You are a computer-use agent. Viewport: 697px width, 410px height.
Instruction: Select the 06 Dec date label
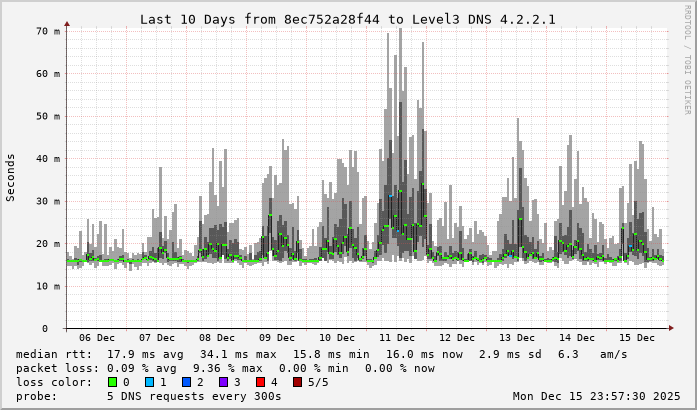97,338
